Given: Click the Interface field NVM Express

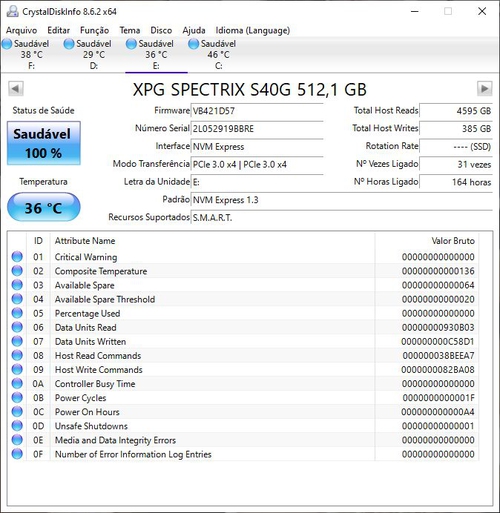Looking at the screenshot, I should [x=257, y=146].
